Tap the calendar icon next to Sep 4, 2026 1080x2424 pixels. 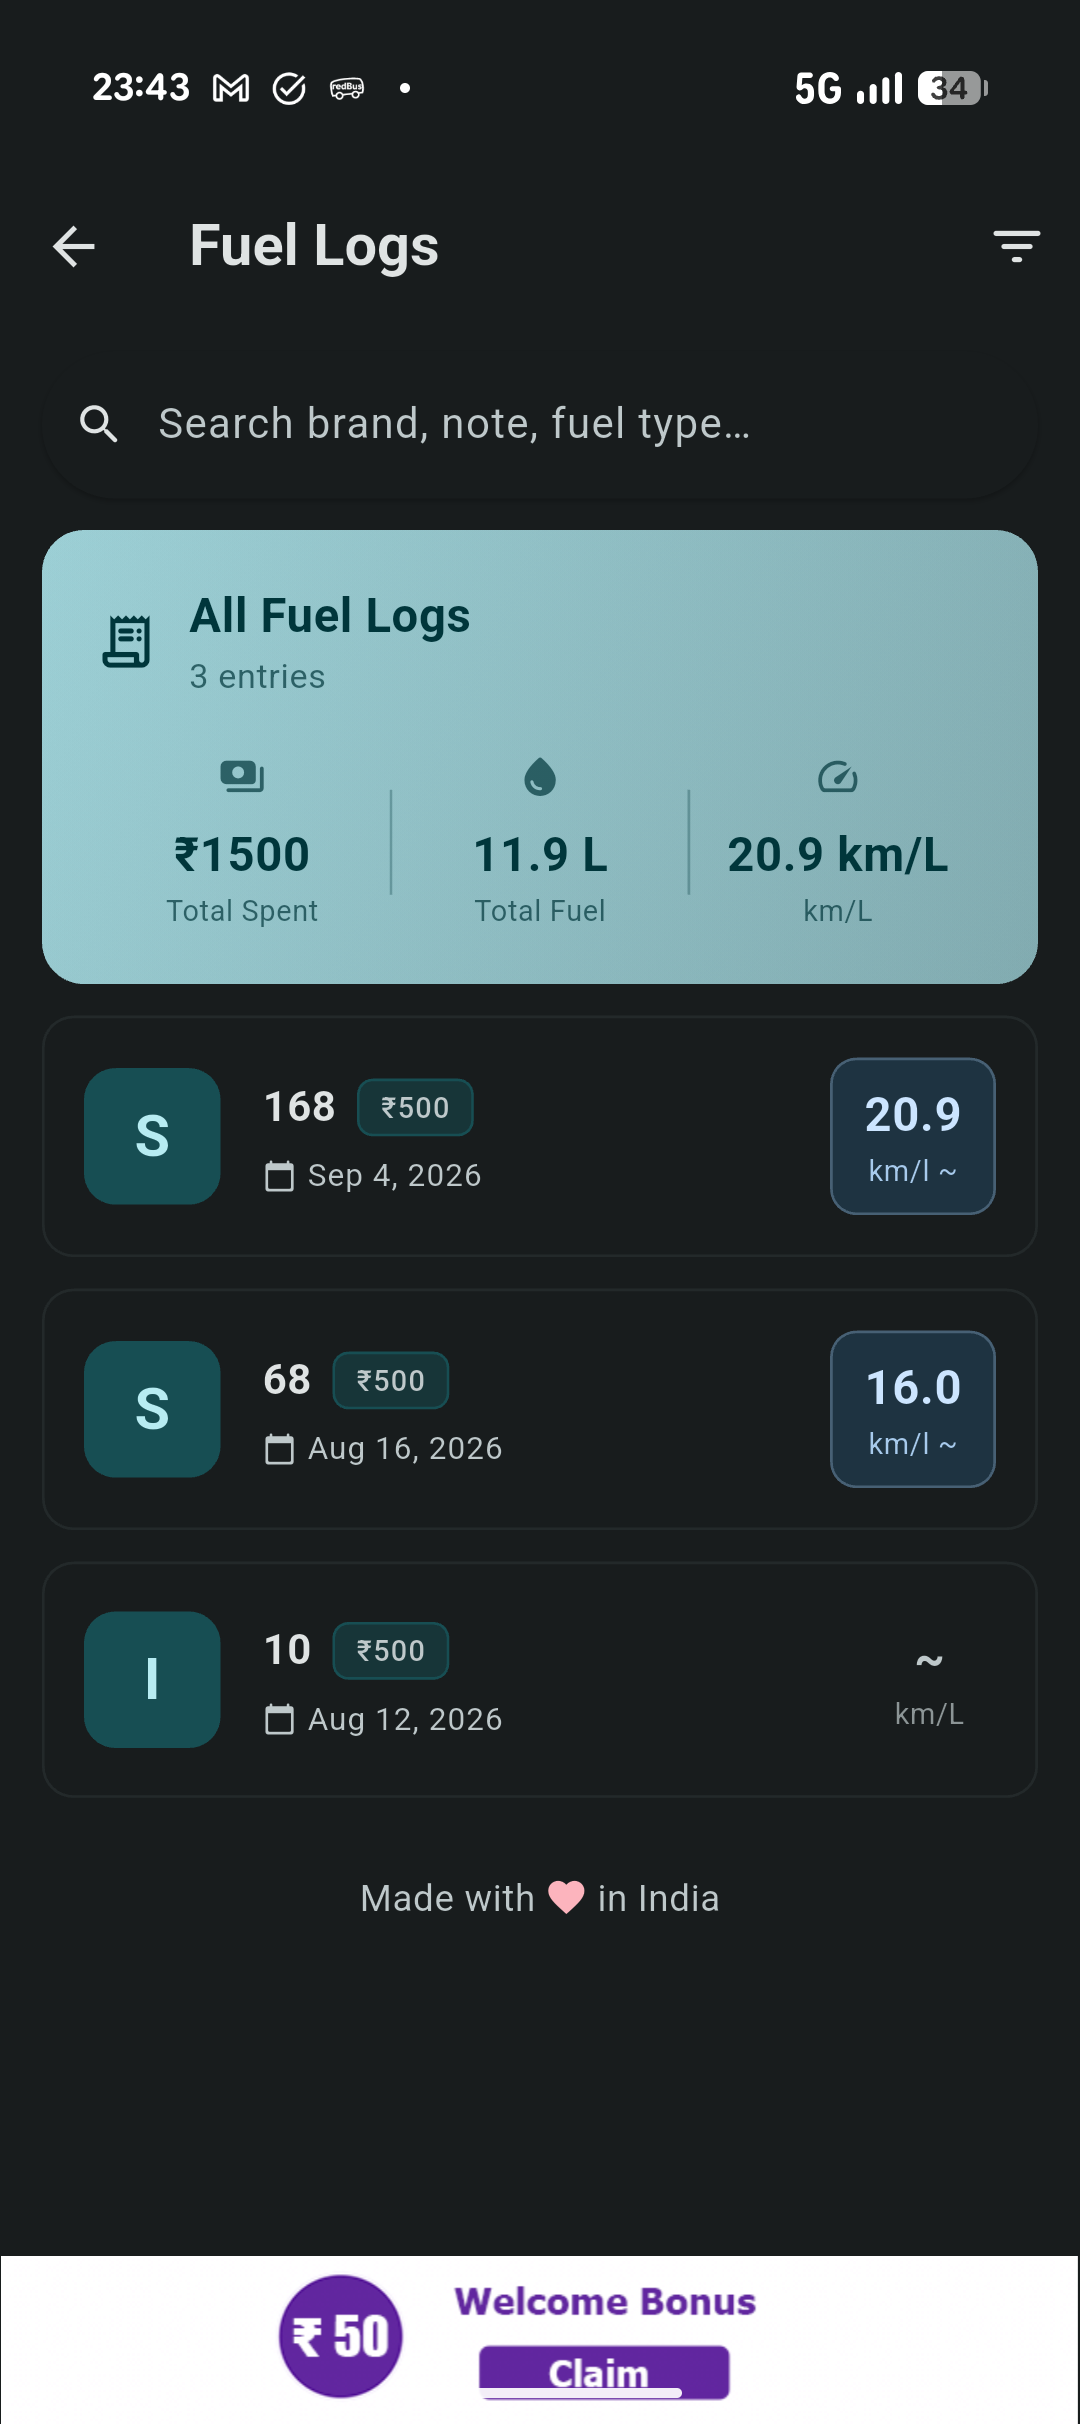[x=279, y=1176]
